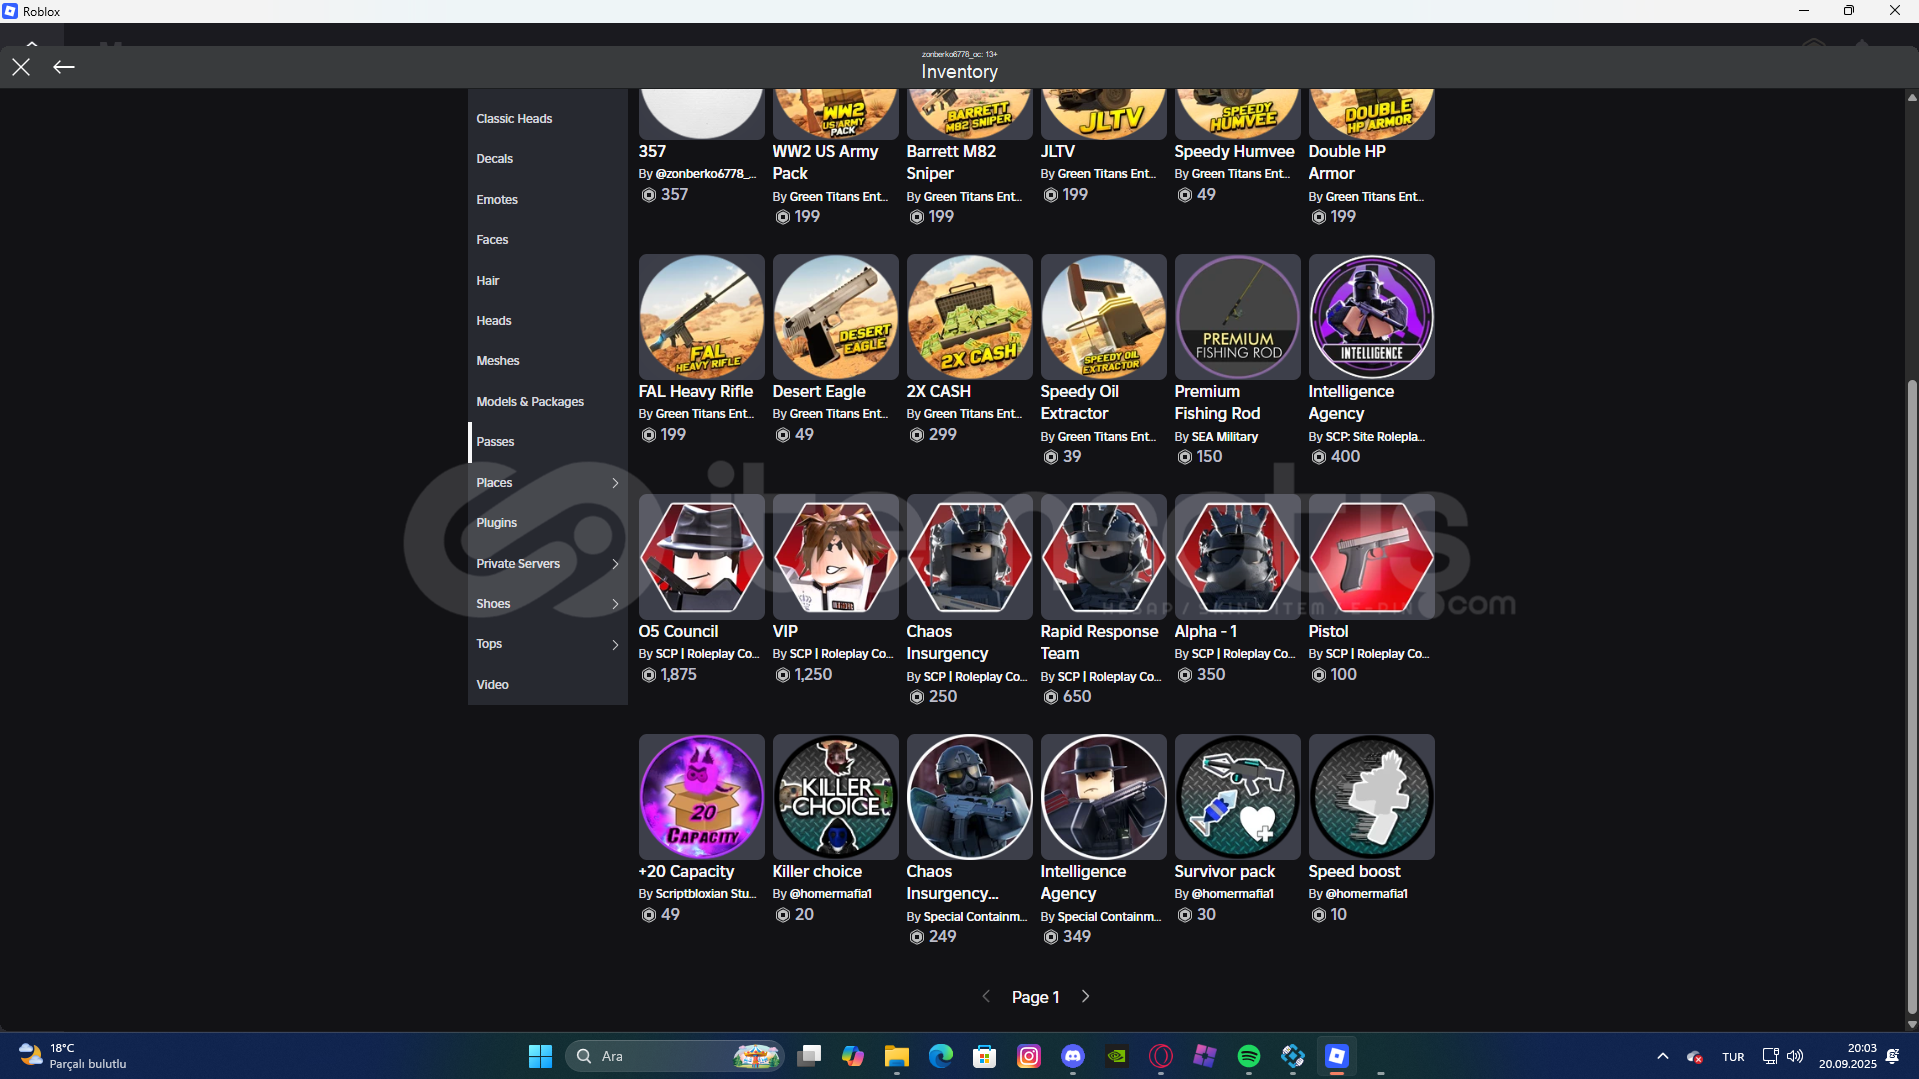Open the Speedy Humvee title link
This screenshot has width=1919, height=1079.
click(1234, 151)
